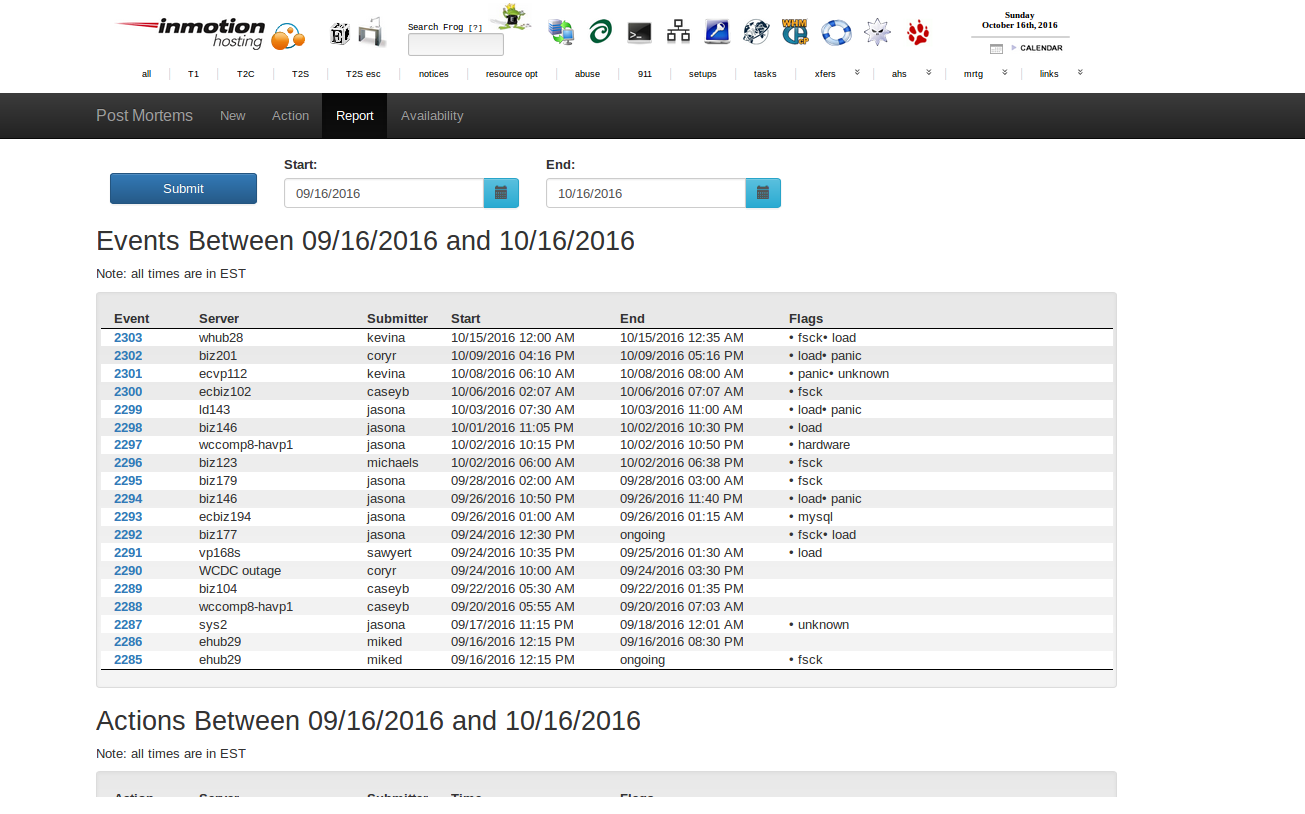Screen dimensions: 1305x814
Task: Open the New post mortem tab
Action: pyautogui.click(x=233, y=116)
